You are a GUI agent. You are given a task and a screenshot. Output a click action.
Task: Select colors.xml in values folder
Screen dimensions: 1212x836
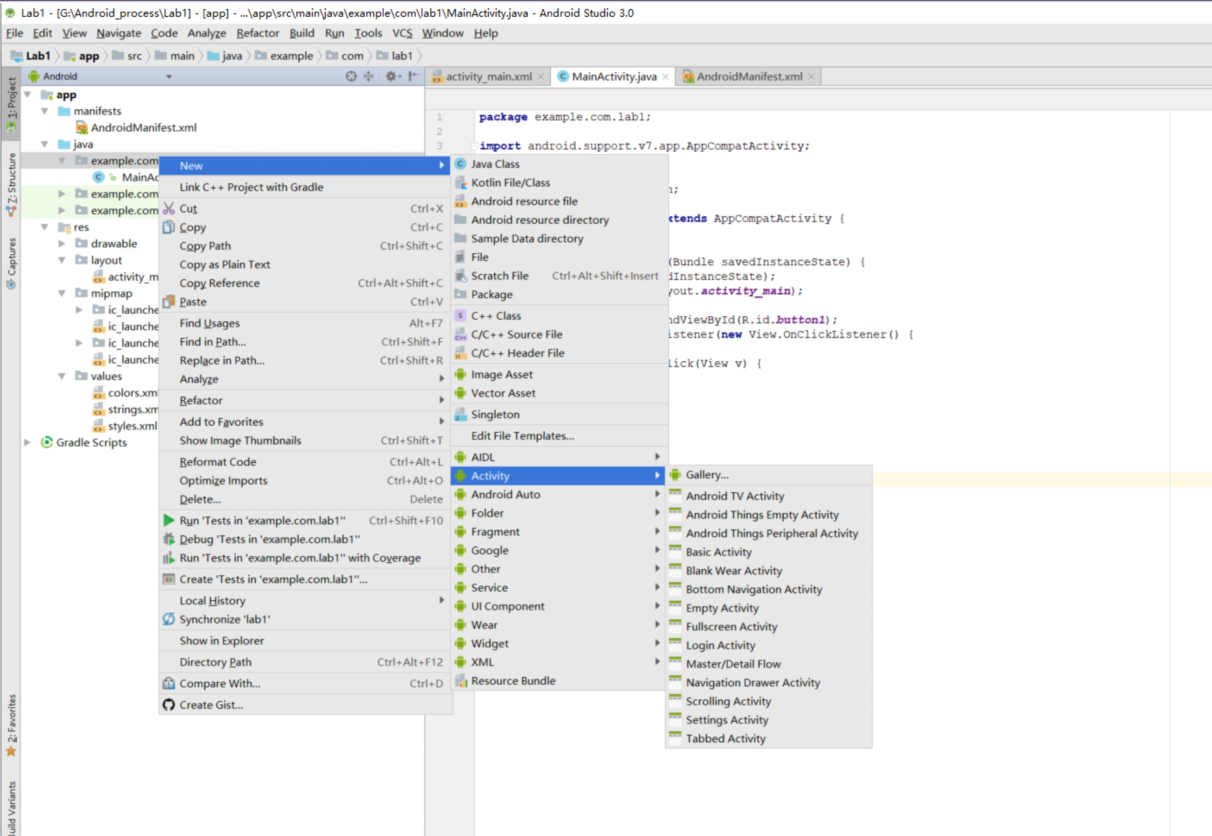pos(125,393)
